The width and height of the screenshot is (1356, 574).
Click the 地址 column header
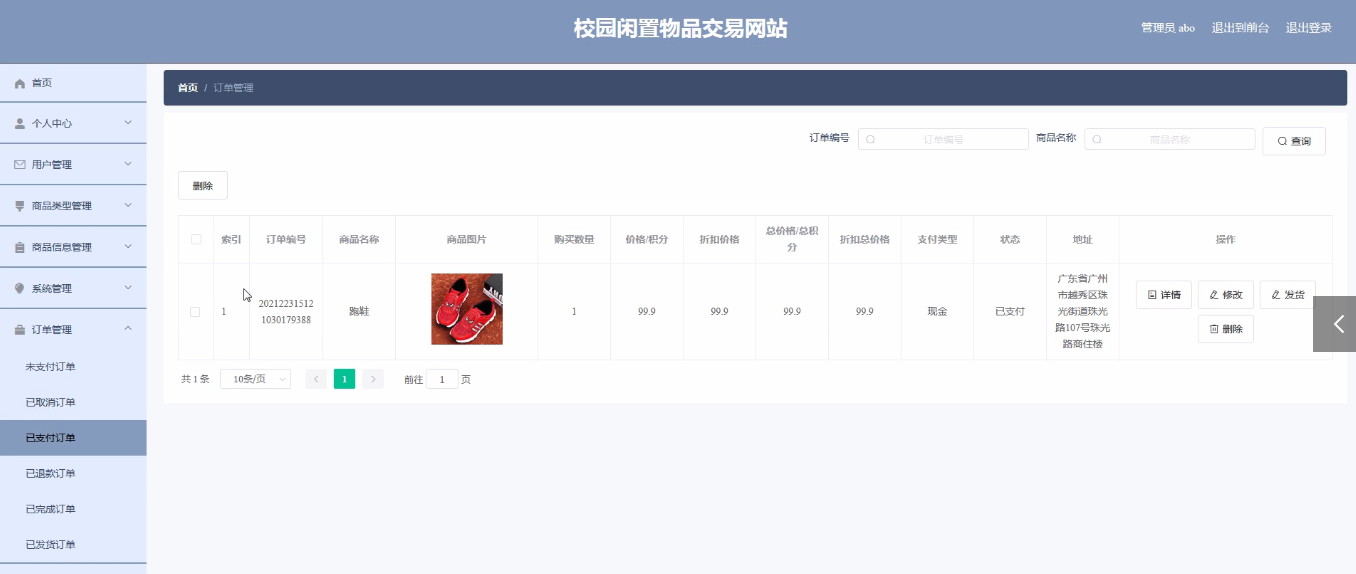tap(1083, 240)
